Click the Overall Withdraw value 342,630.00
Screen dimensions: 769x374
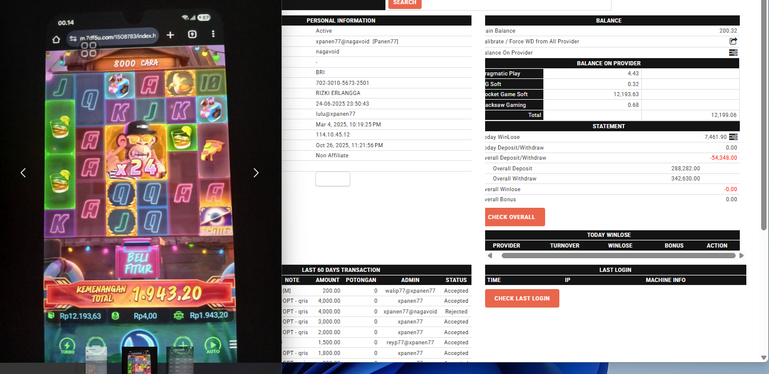[686, 179]
